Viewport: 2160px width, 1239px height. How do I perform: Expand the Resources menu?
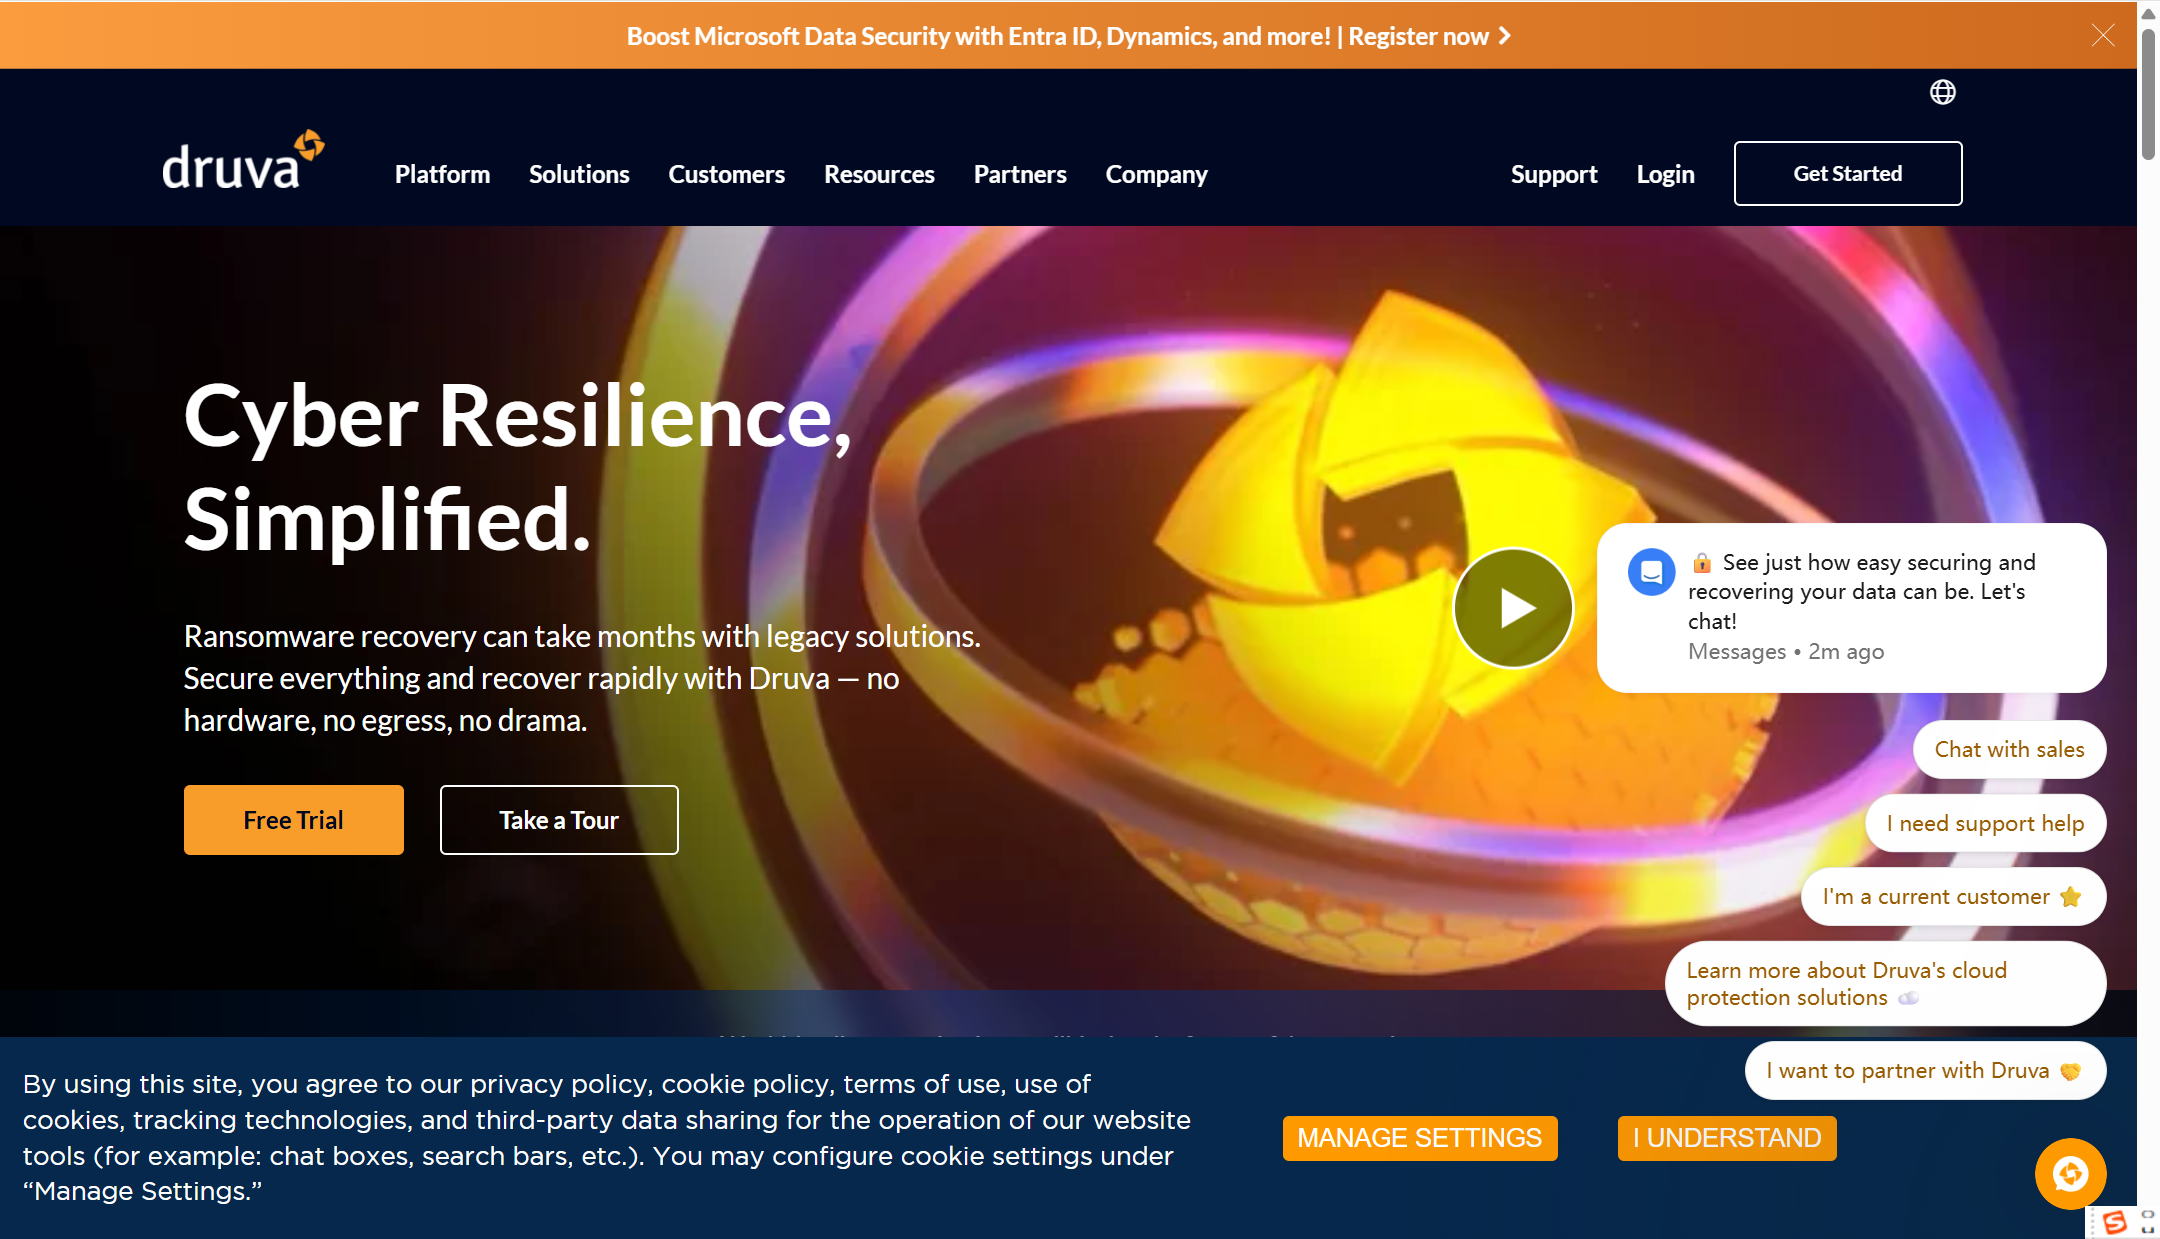(x=879, y=174)
